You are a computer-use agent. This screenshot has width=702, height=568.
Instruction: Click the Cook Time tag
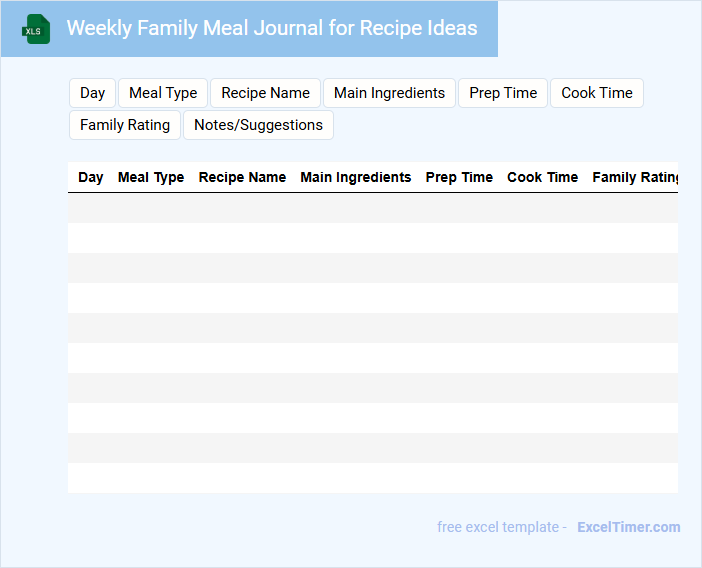pos(597,93)
